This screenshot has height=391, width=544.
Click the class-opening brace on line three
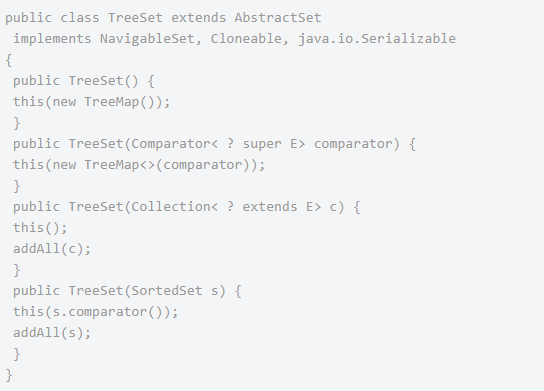pyautogui.click(x=9, y=60)
